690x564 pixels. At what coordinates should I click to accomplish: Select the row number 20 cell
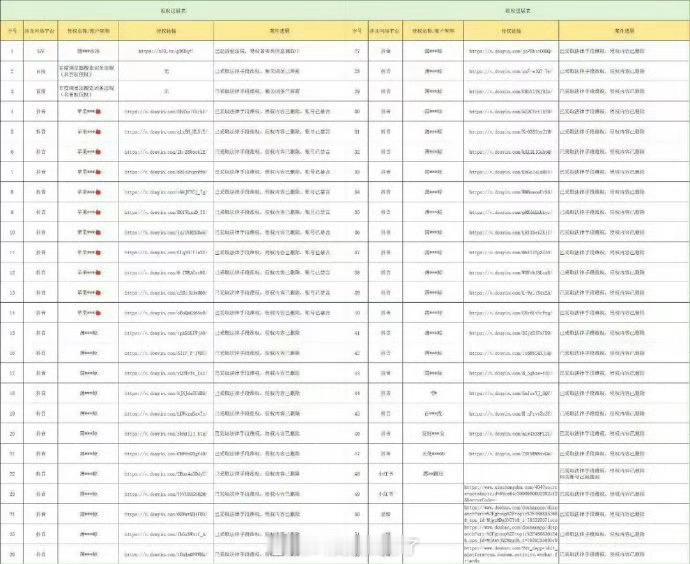(12, 434)
